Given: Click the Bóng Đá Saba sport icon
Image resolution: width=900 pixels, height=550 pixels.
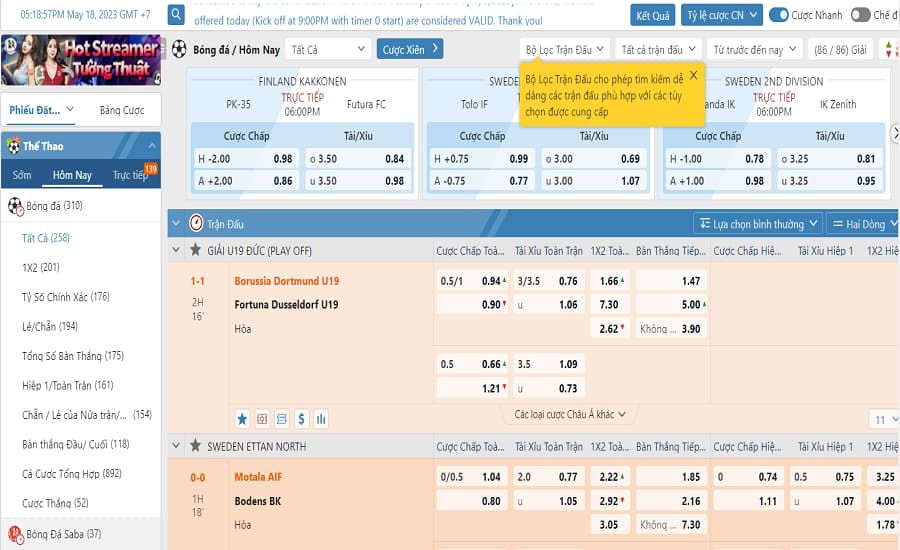Looking at the screenshot, I should 14,534.
